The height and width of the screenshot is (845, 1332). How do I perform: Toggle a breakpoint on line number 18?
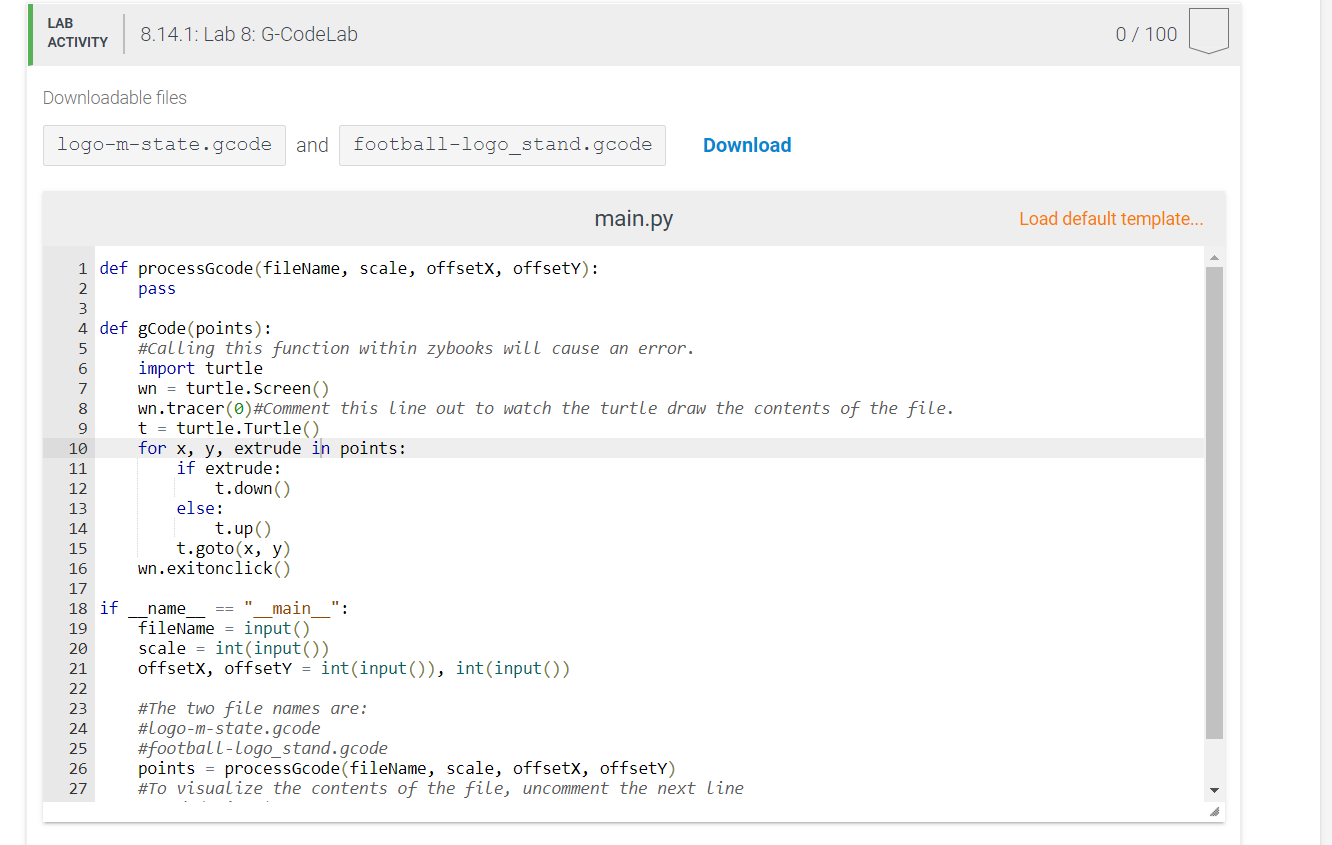pos(78,608)
